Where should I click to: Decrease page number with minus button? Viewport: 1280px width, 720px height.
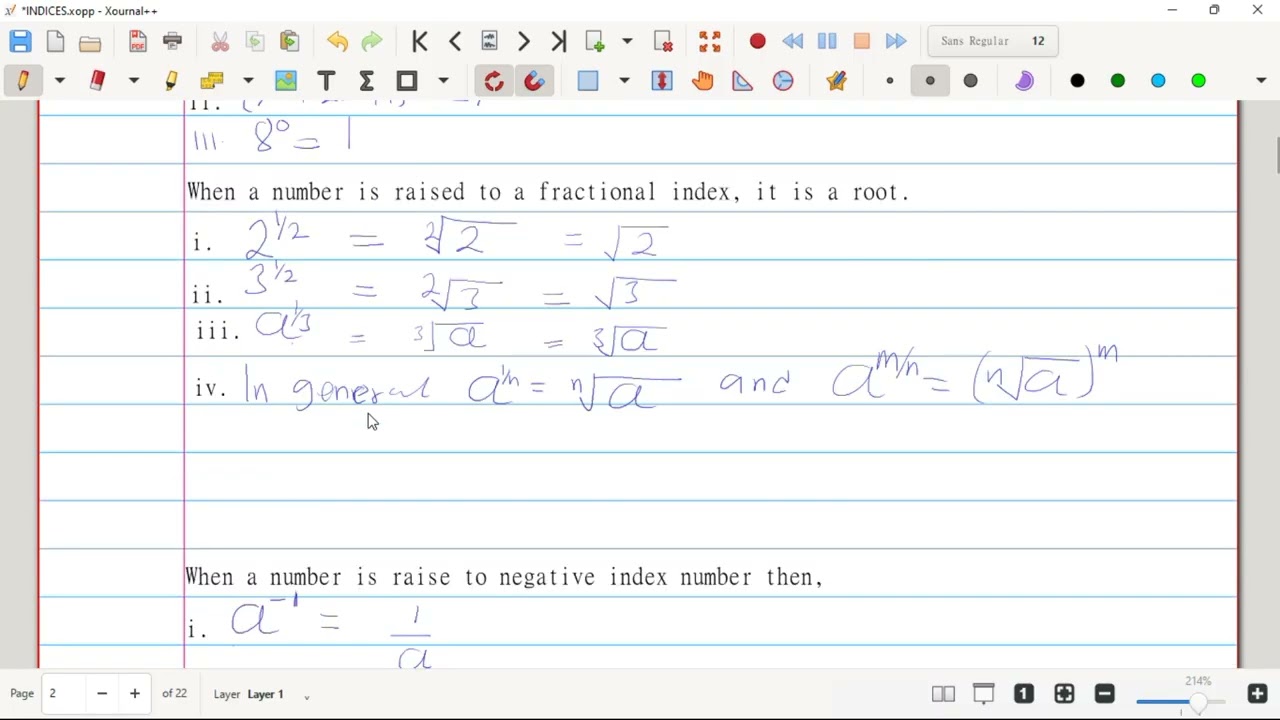pyautogui.click(x=102, y=694)
